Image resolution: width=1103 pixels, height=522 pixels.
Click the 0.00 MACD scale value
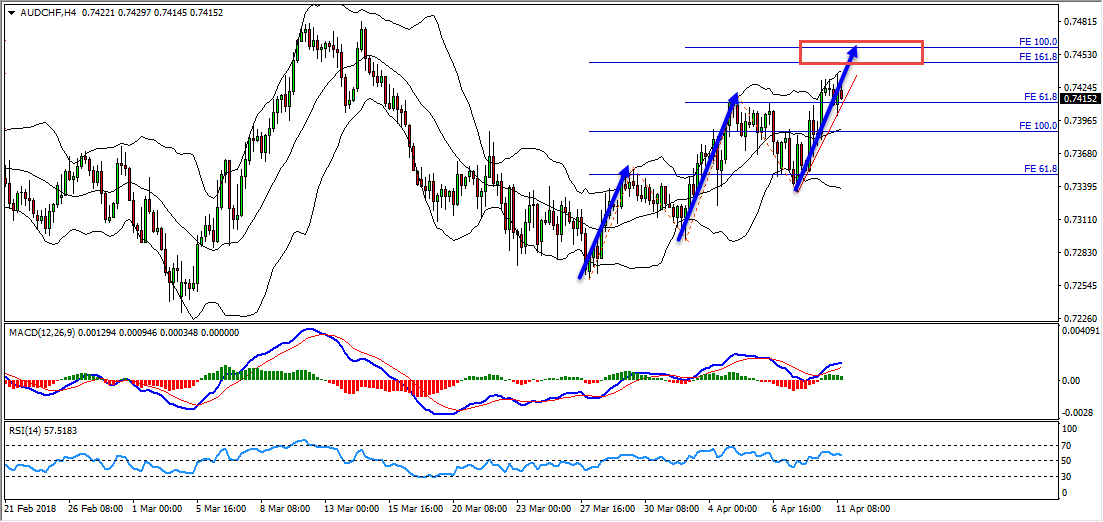(x=1071, y=381)
